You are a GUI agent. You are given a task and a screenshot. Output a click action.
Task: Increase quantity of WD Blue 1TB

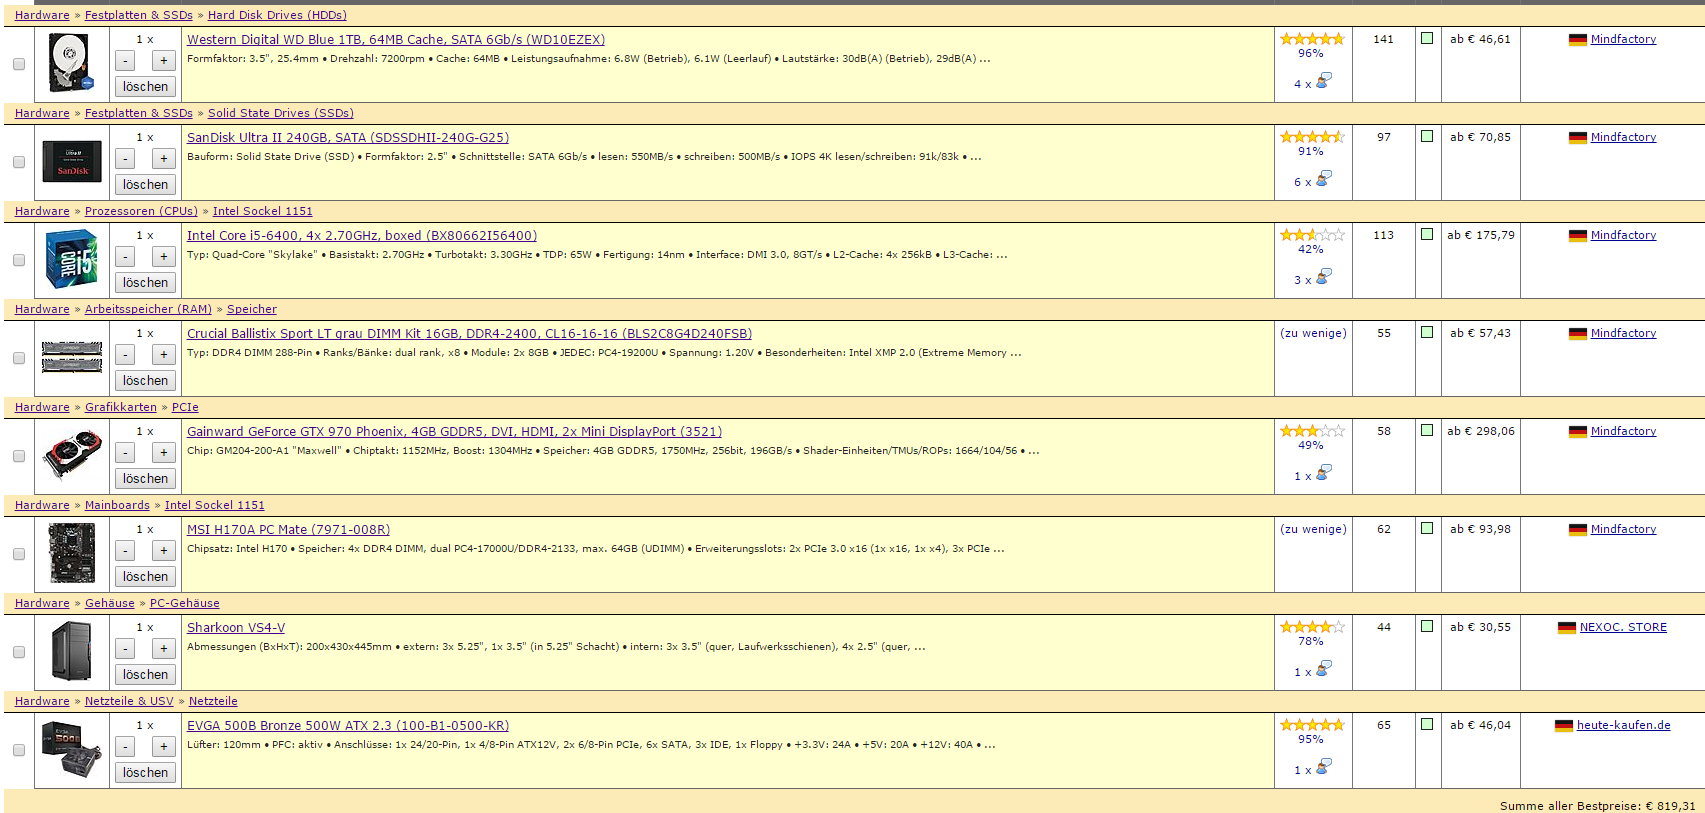[164, 61]
